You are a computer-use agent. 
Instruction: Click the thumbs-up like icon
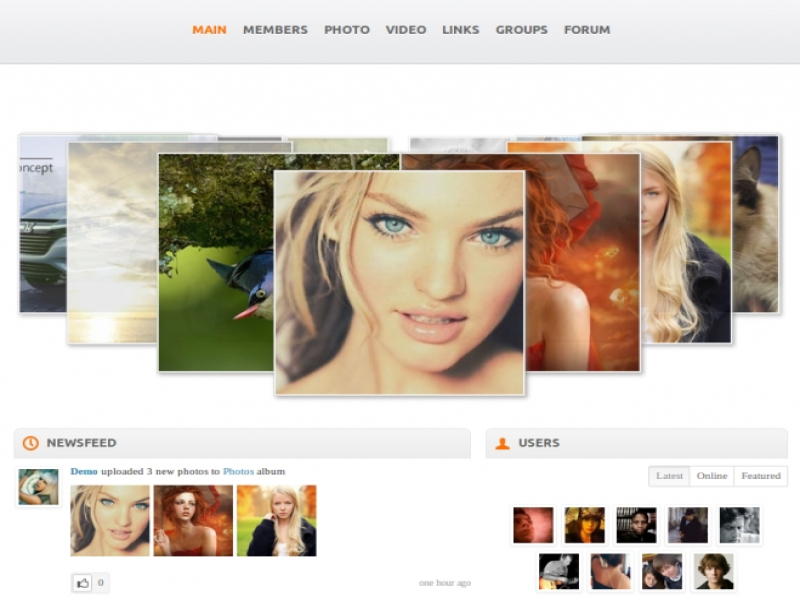(x=82, y=582)
